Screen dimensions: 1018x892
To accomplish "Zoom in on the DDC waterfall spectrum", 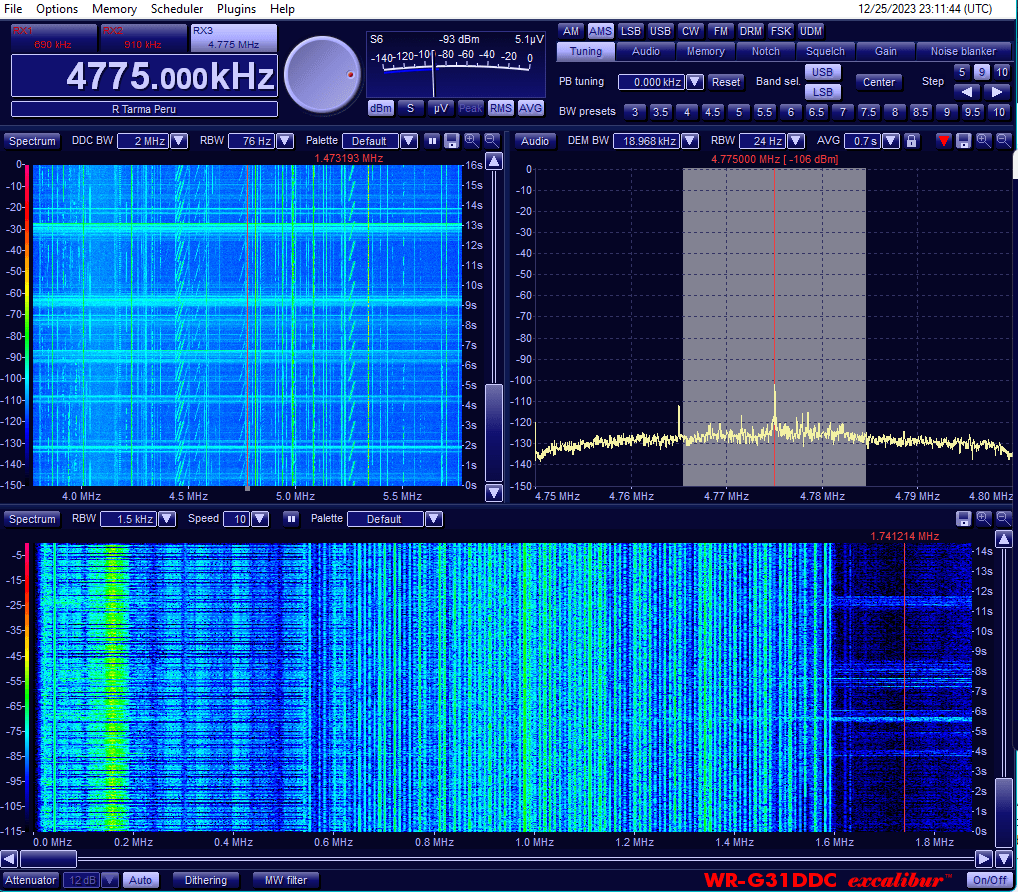I will (472, 140).
